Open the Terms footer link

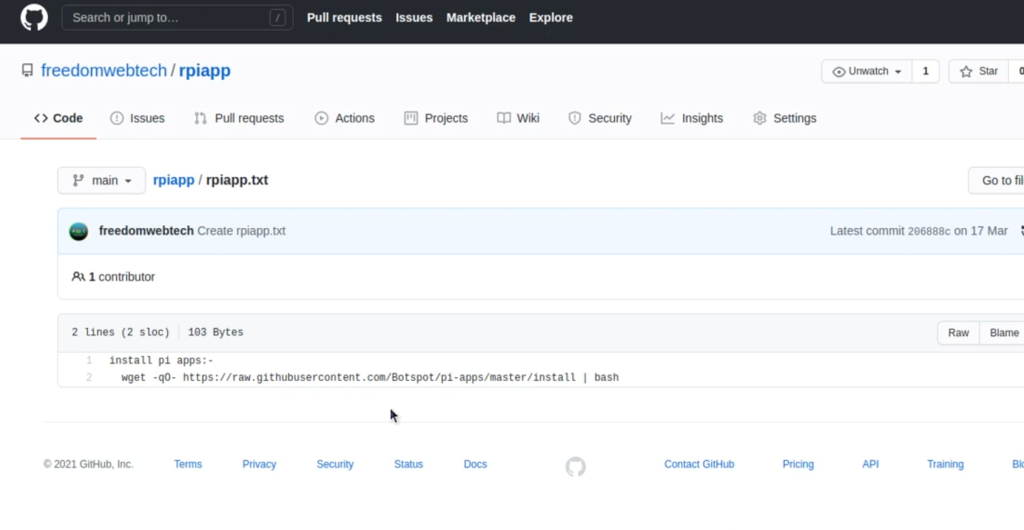click(x=188, y=464)
